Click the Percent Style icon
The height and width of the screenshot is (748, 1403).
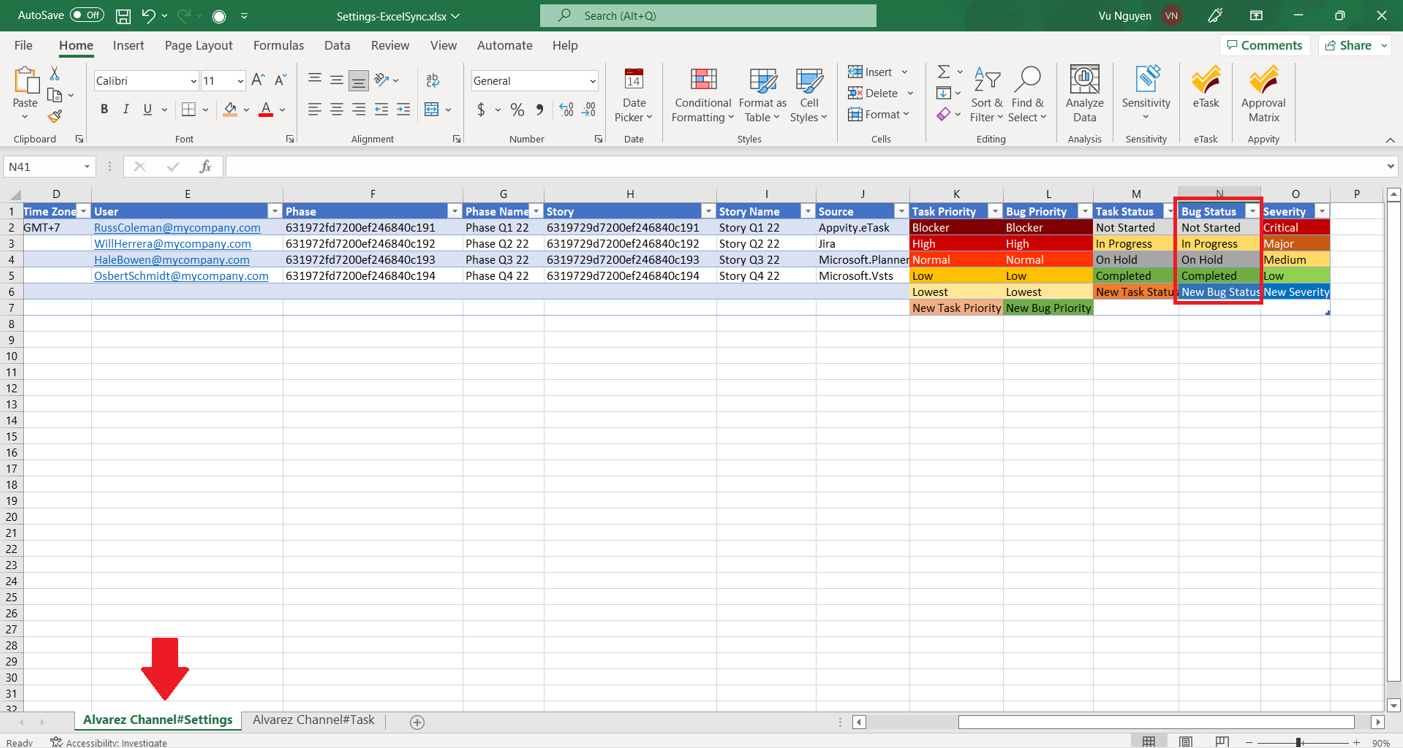(517, 110)
